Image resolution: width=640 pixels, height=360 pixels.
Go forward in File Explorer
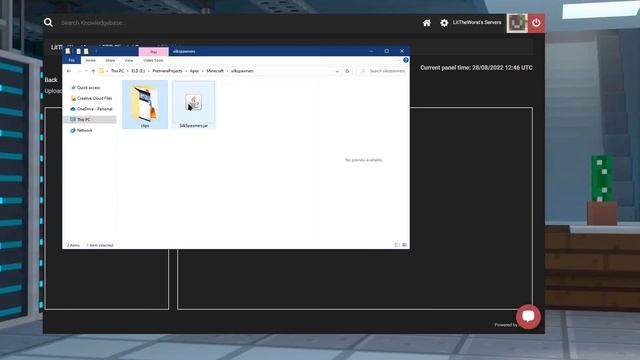pos(79,71)
